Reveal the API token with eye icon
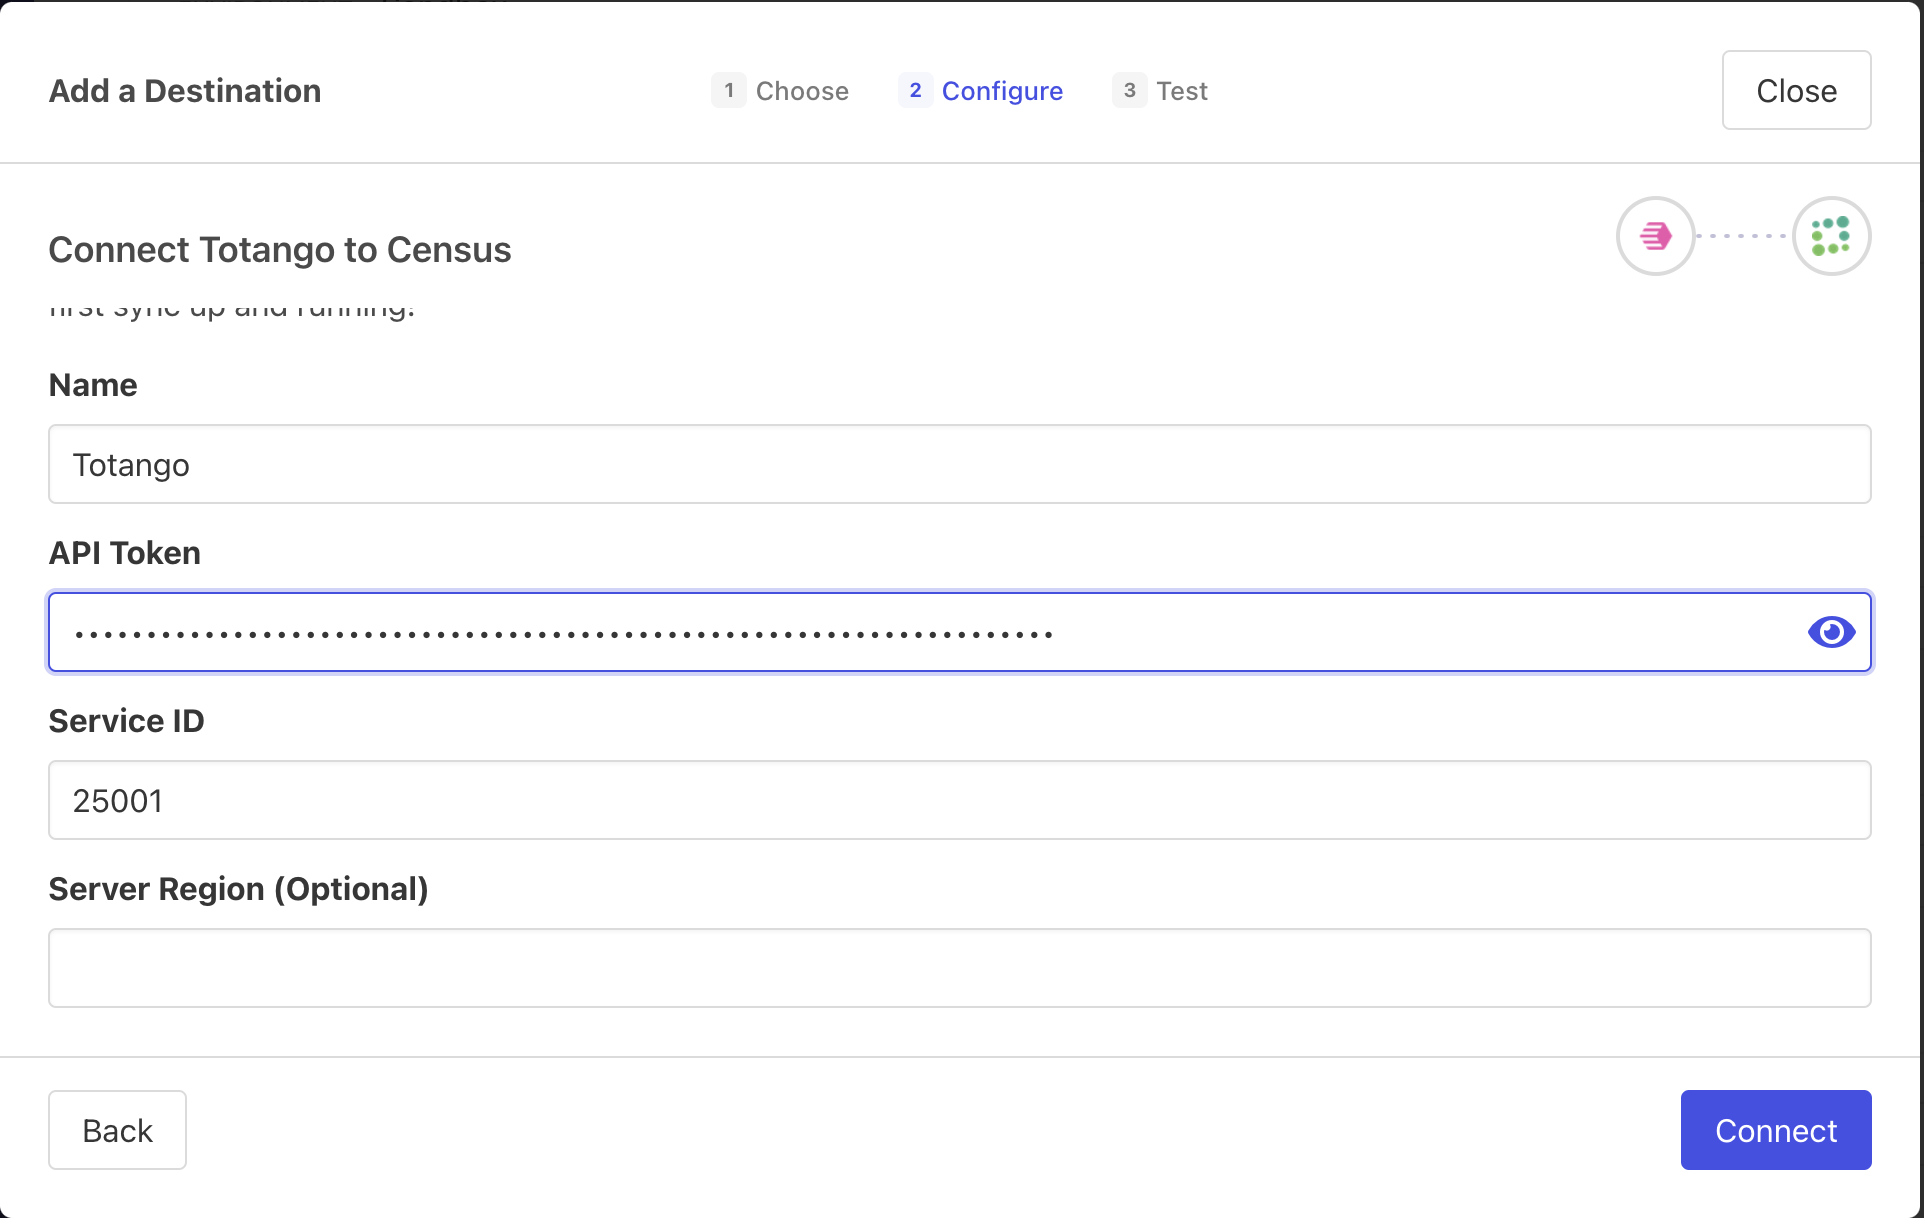The height and width of the screenshot is (1218, 1924). [x=1831, y=632]
